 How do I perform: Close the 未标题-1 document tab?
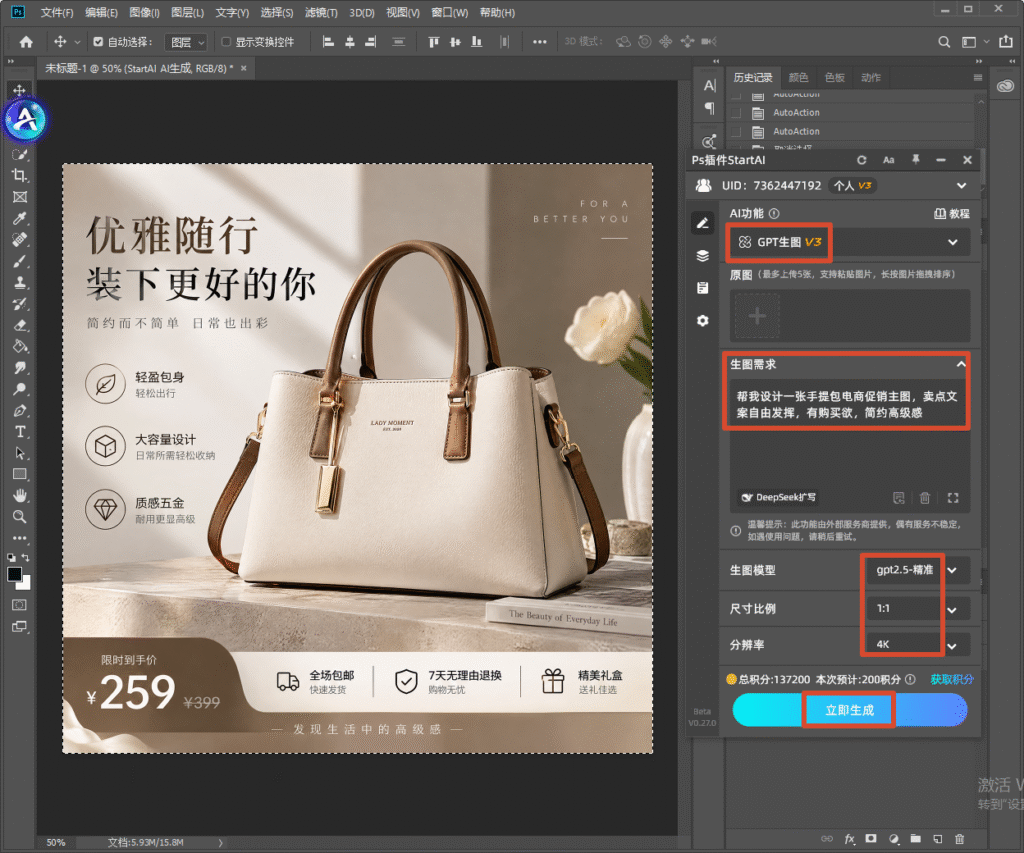[x=244, y=68]
